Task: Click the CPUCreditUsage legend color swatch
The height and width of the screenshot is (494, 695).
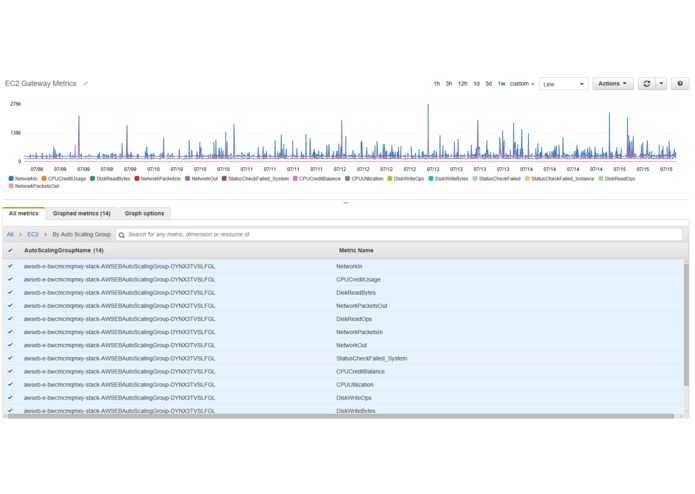Action: point(44,179)
